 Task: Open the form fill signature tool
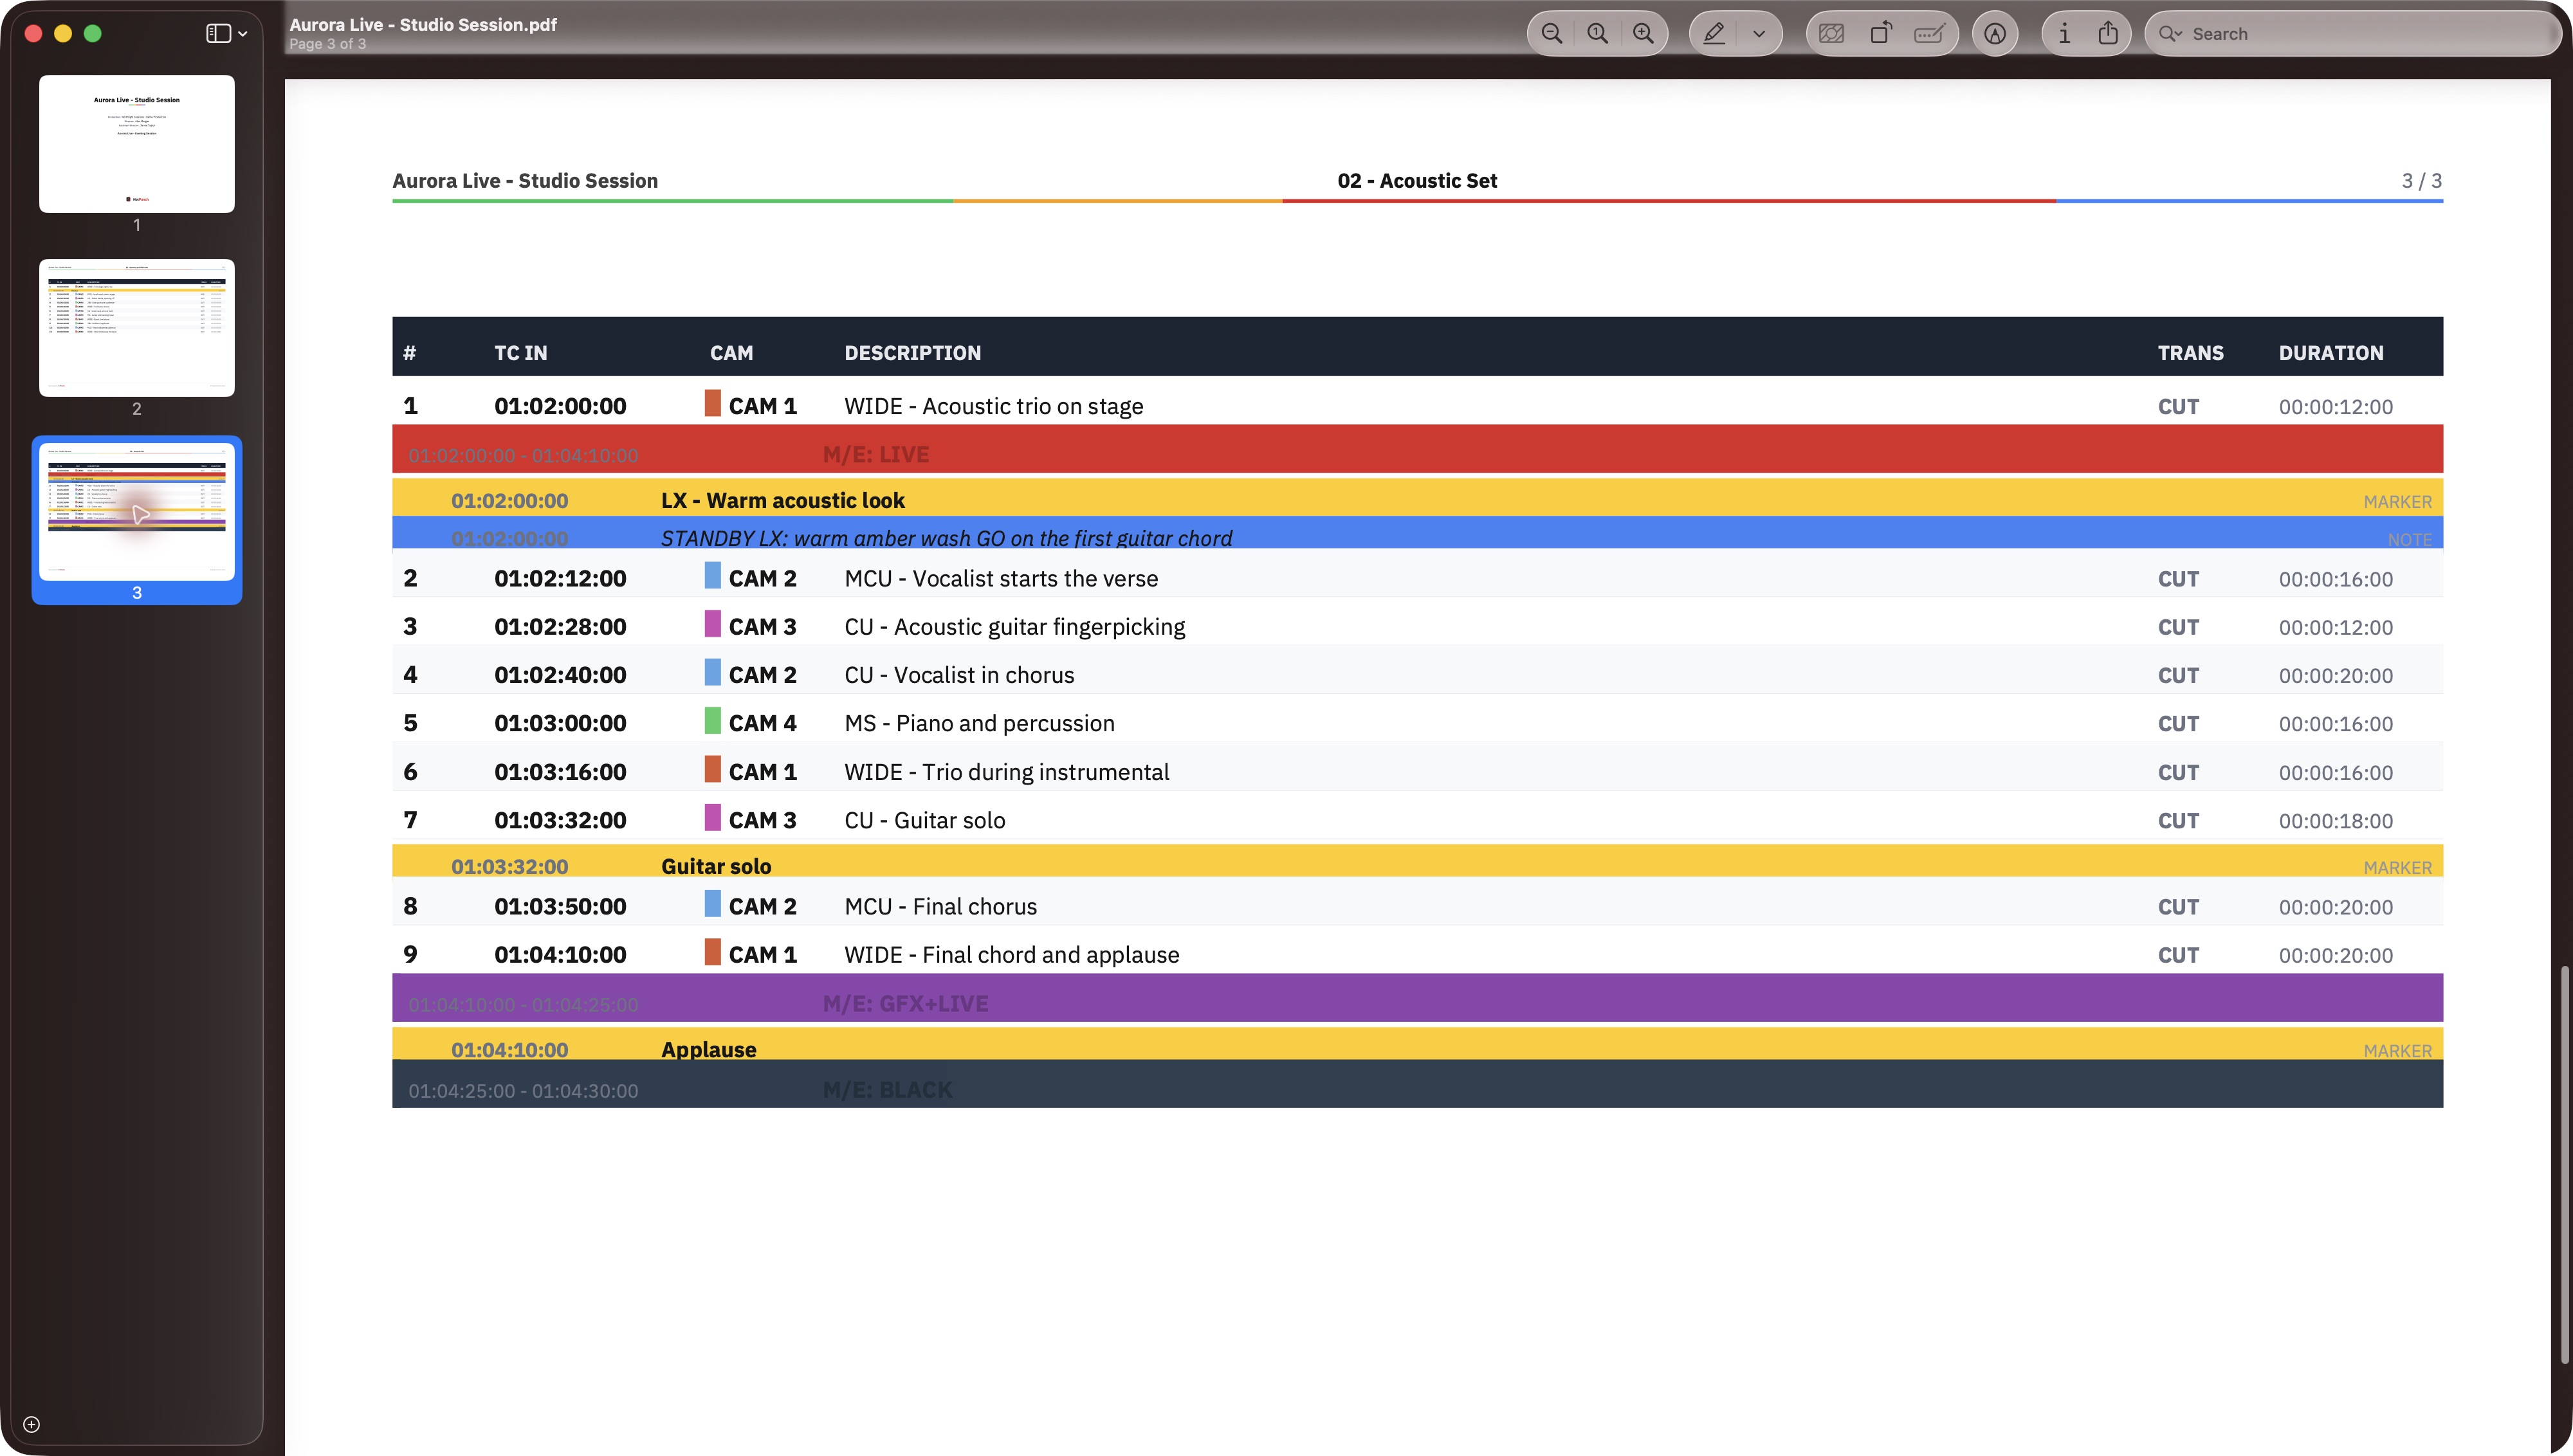pyautogui.click(x=1929, y=33)
